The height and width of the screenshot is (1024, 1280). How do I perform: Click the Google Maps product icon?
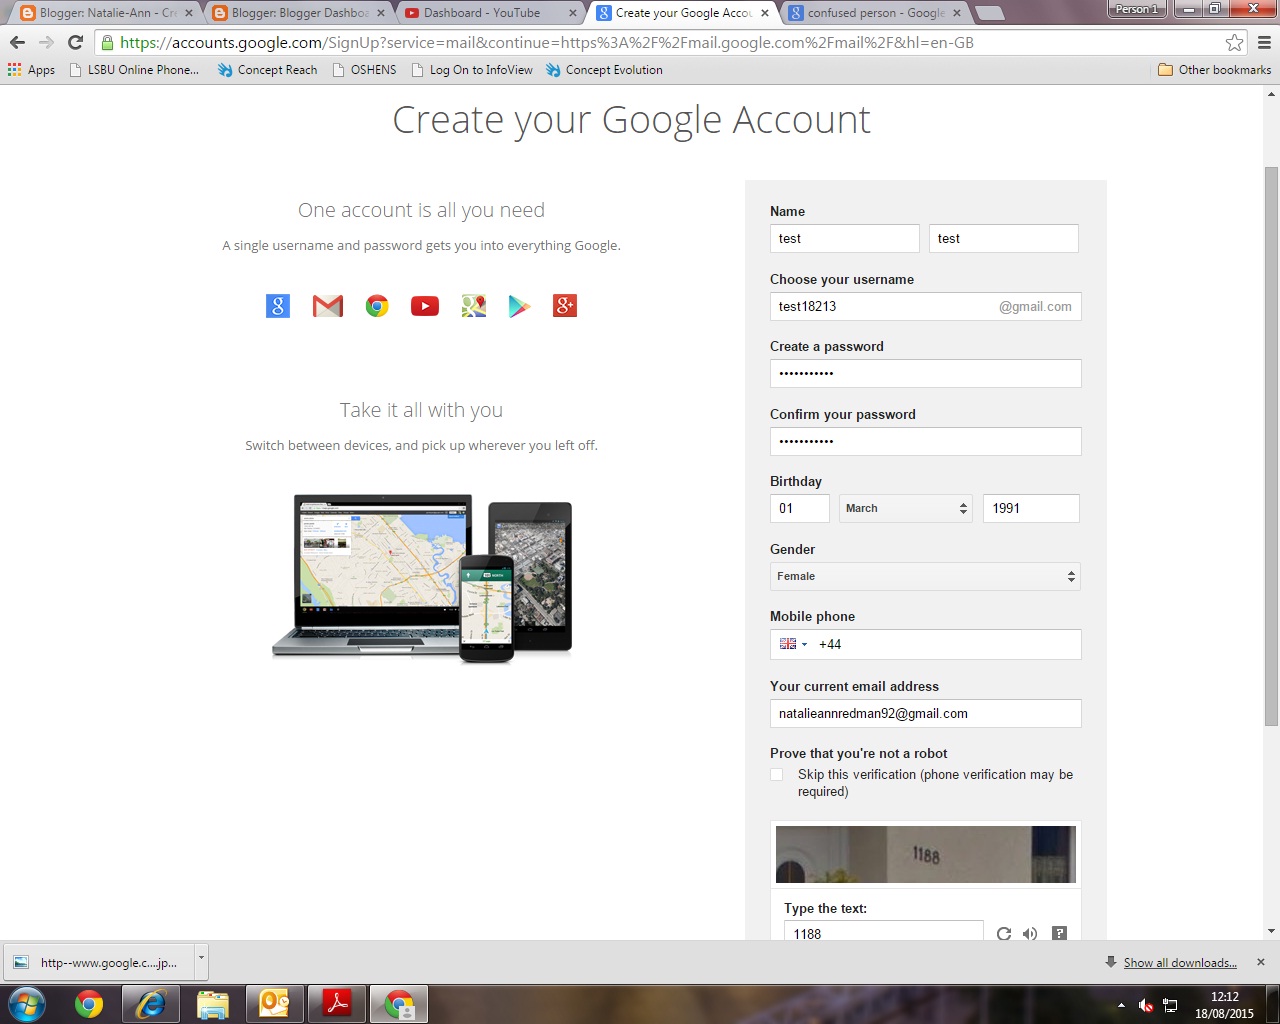474,306
